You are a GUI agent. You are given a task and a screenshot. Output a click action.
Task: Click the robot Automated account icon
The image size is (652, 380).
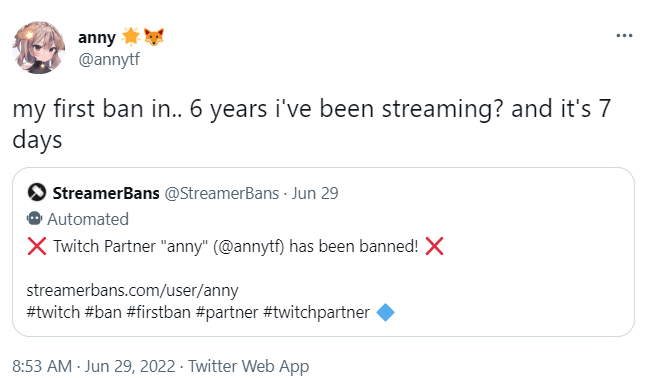coord(35,219)
